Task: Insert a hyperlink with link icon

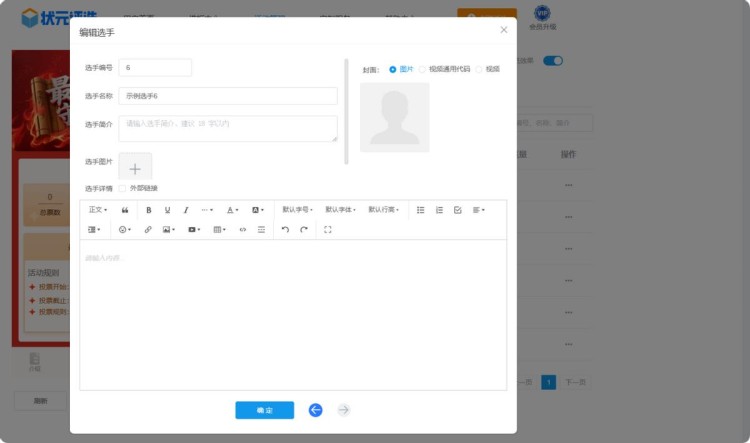Action: [x=148, y=229]
